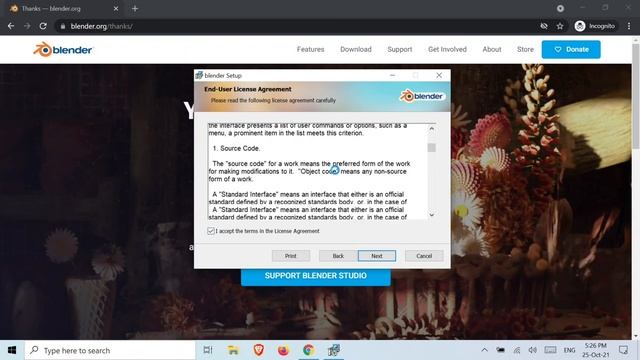
Task: Open the Incognito profile indicator
Action: 595,26
